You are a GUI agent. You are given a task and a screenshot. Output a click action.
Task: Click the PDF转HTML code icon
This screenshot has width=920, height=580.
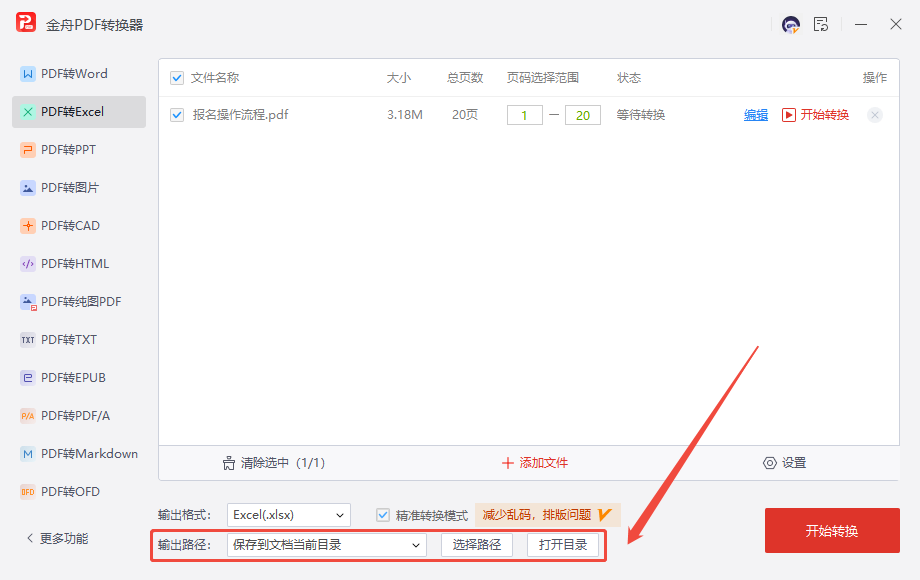click(28, 264)
